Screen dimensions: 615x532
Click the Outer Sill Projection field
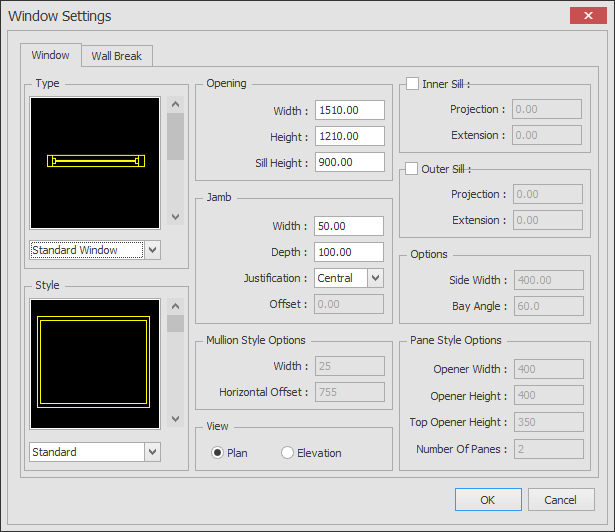pos(548,194)
